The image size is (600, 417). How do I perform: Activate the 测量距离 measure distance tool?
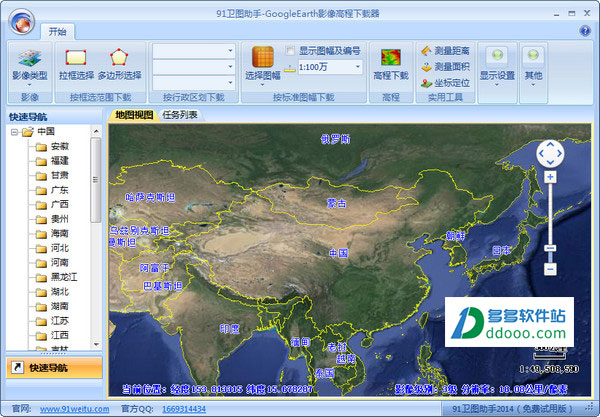tap(445, 50)
